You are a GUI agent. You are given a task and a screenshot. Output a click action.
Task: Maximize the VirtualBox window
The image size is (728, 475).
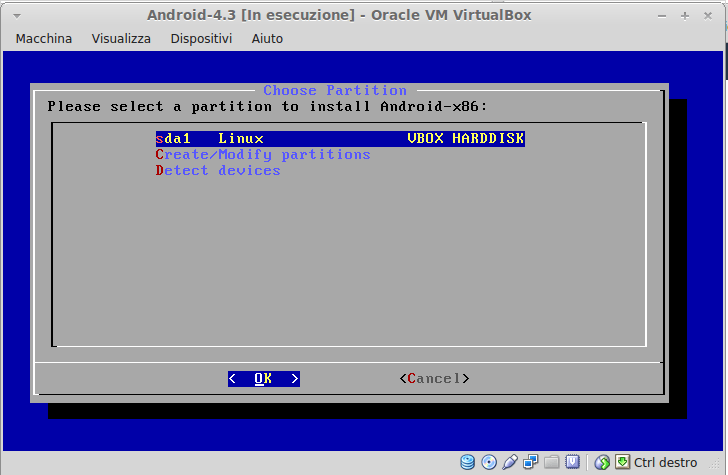[685, 16]
